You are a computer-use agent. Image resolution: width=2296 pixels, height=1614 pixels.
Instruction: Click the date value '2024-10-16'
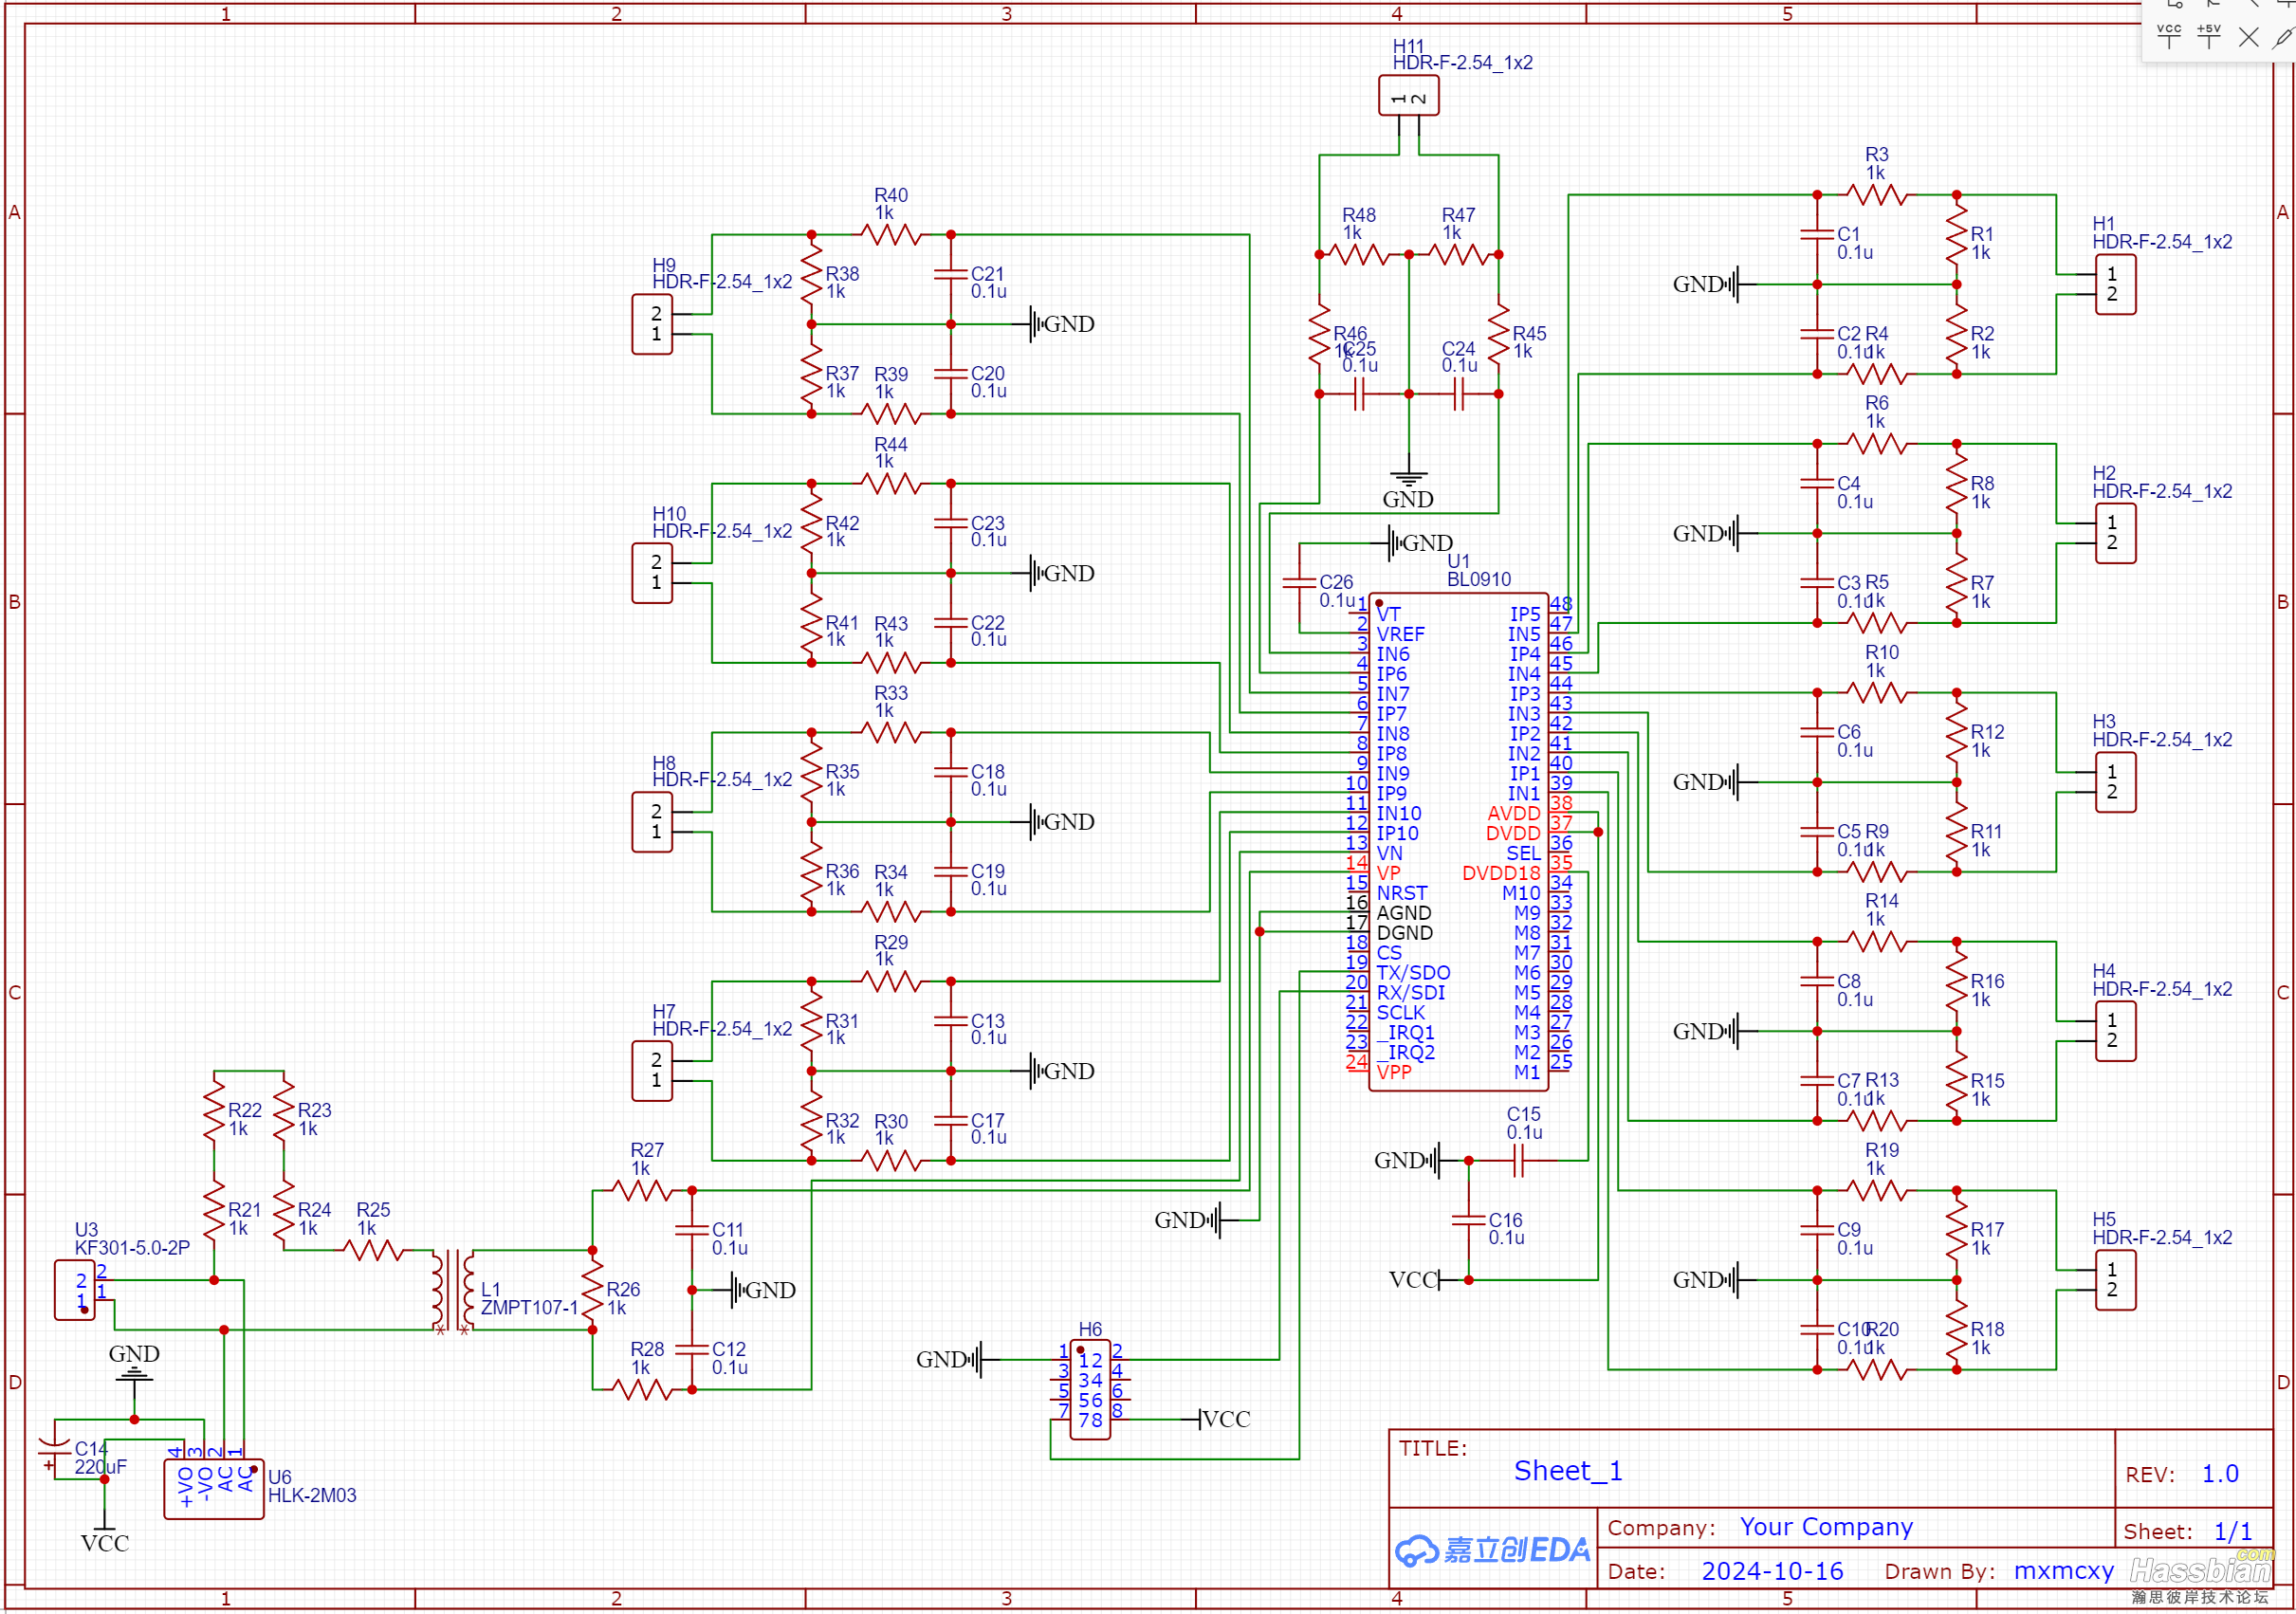tap(1772, 1571)
